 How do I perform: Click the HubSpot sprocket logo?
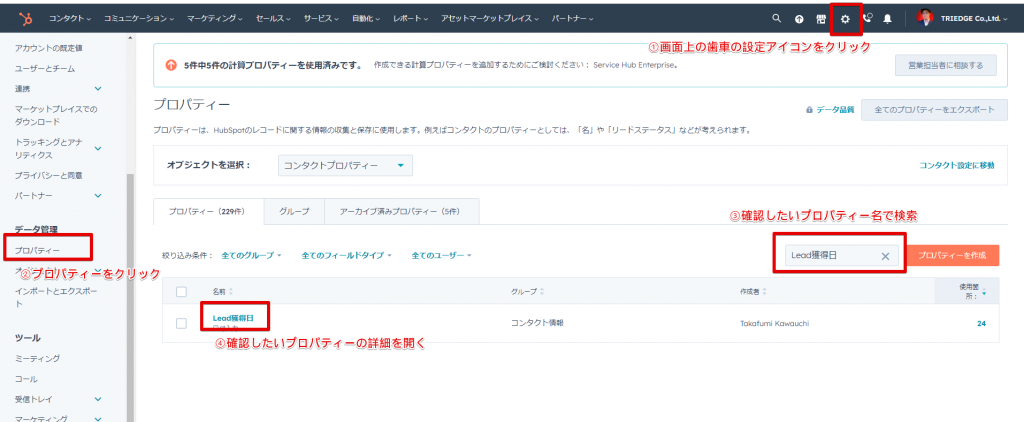click(x=27, y=18)
